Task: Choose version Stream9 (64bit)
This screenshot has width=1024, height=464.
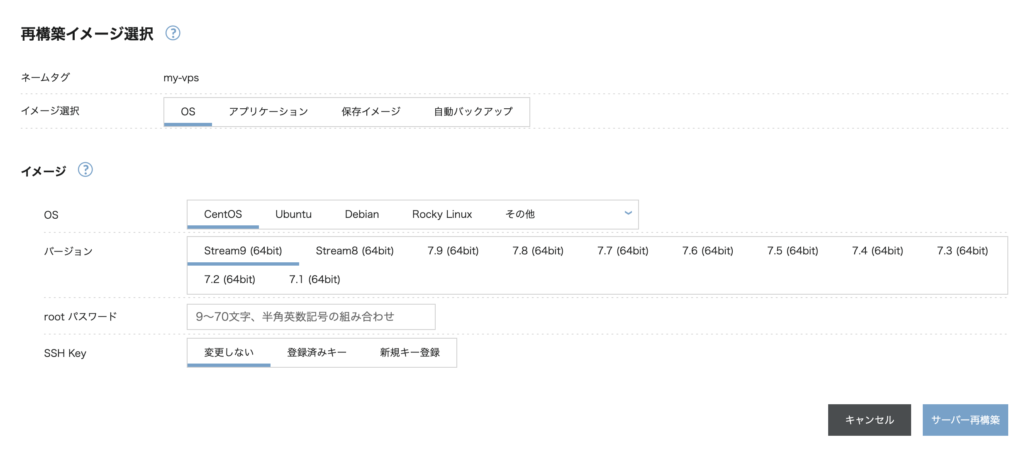Action: pos(243,251)
